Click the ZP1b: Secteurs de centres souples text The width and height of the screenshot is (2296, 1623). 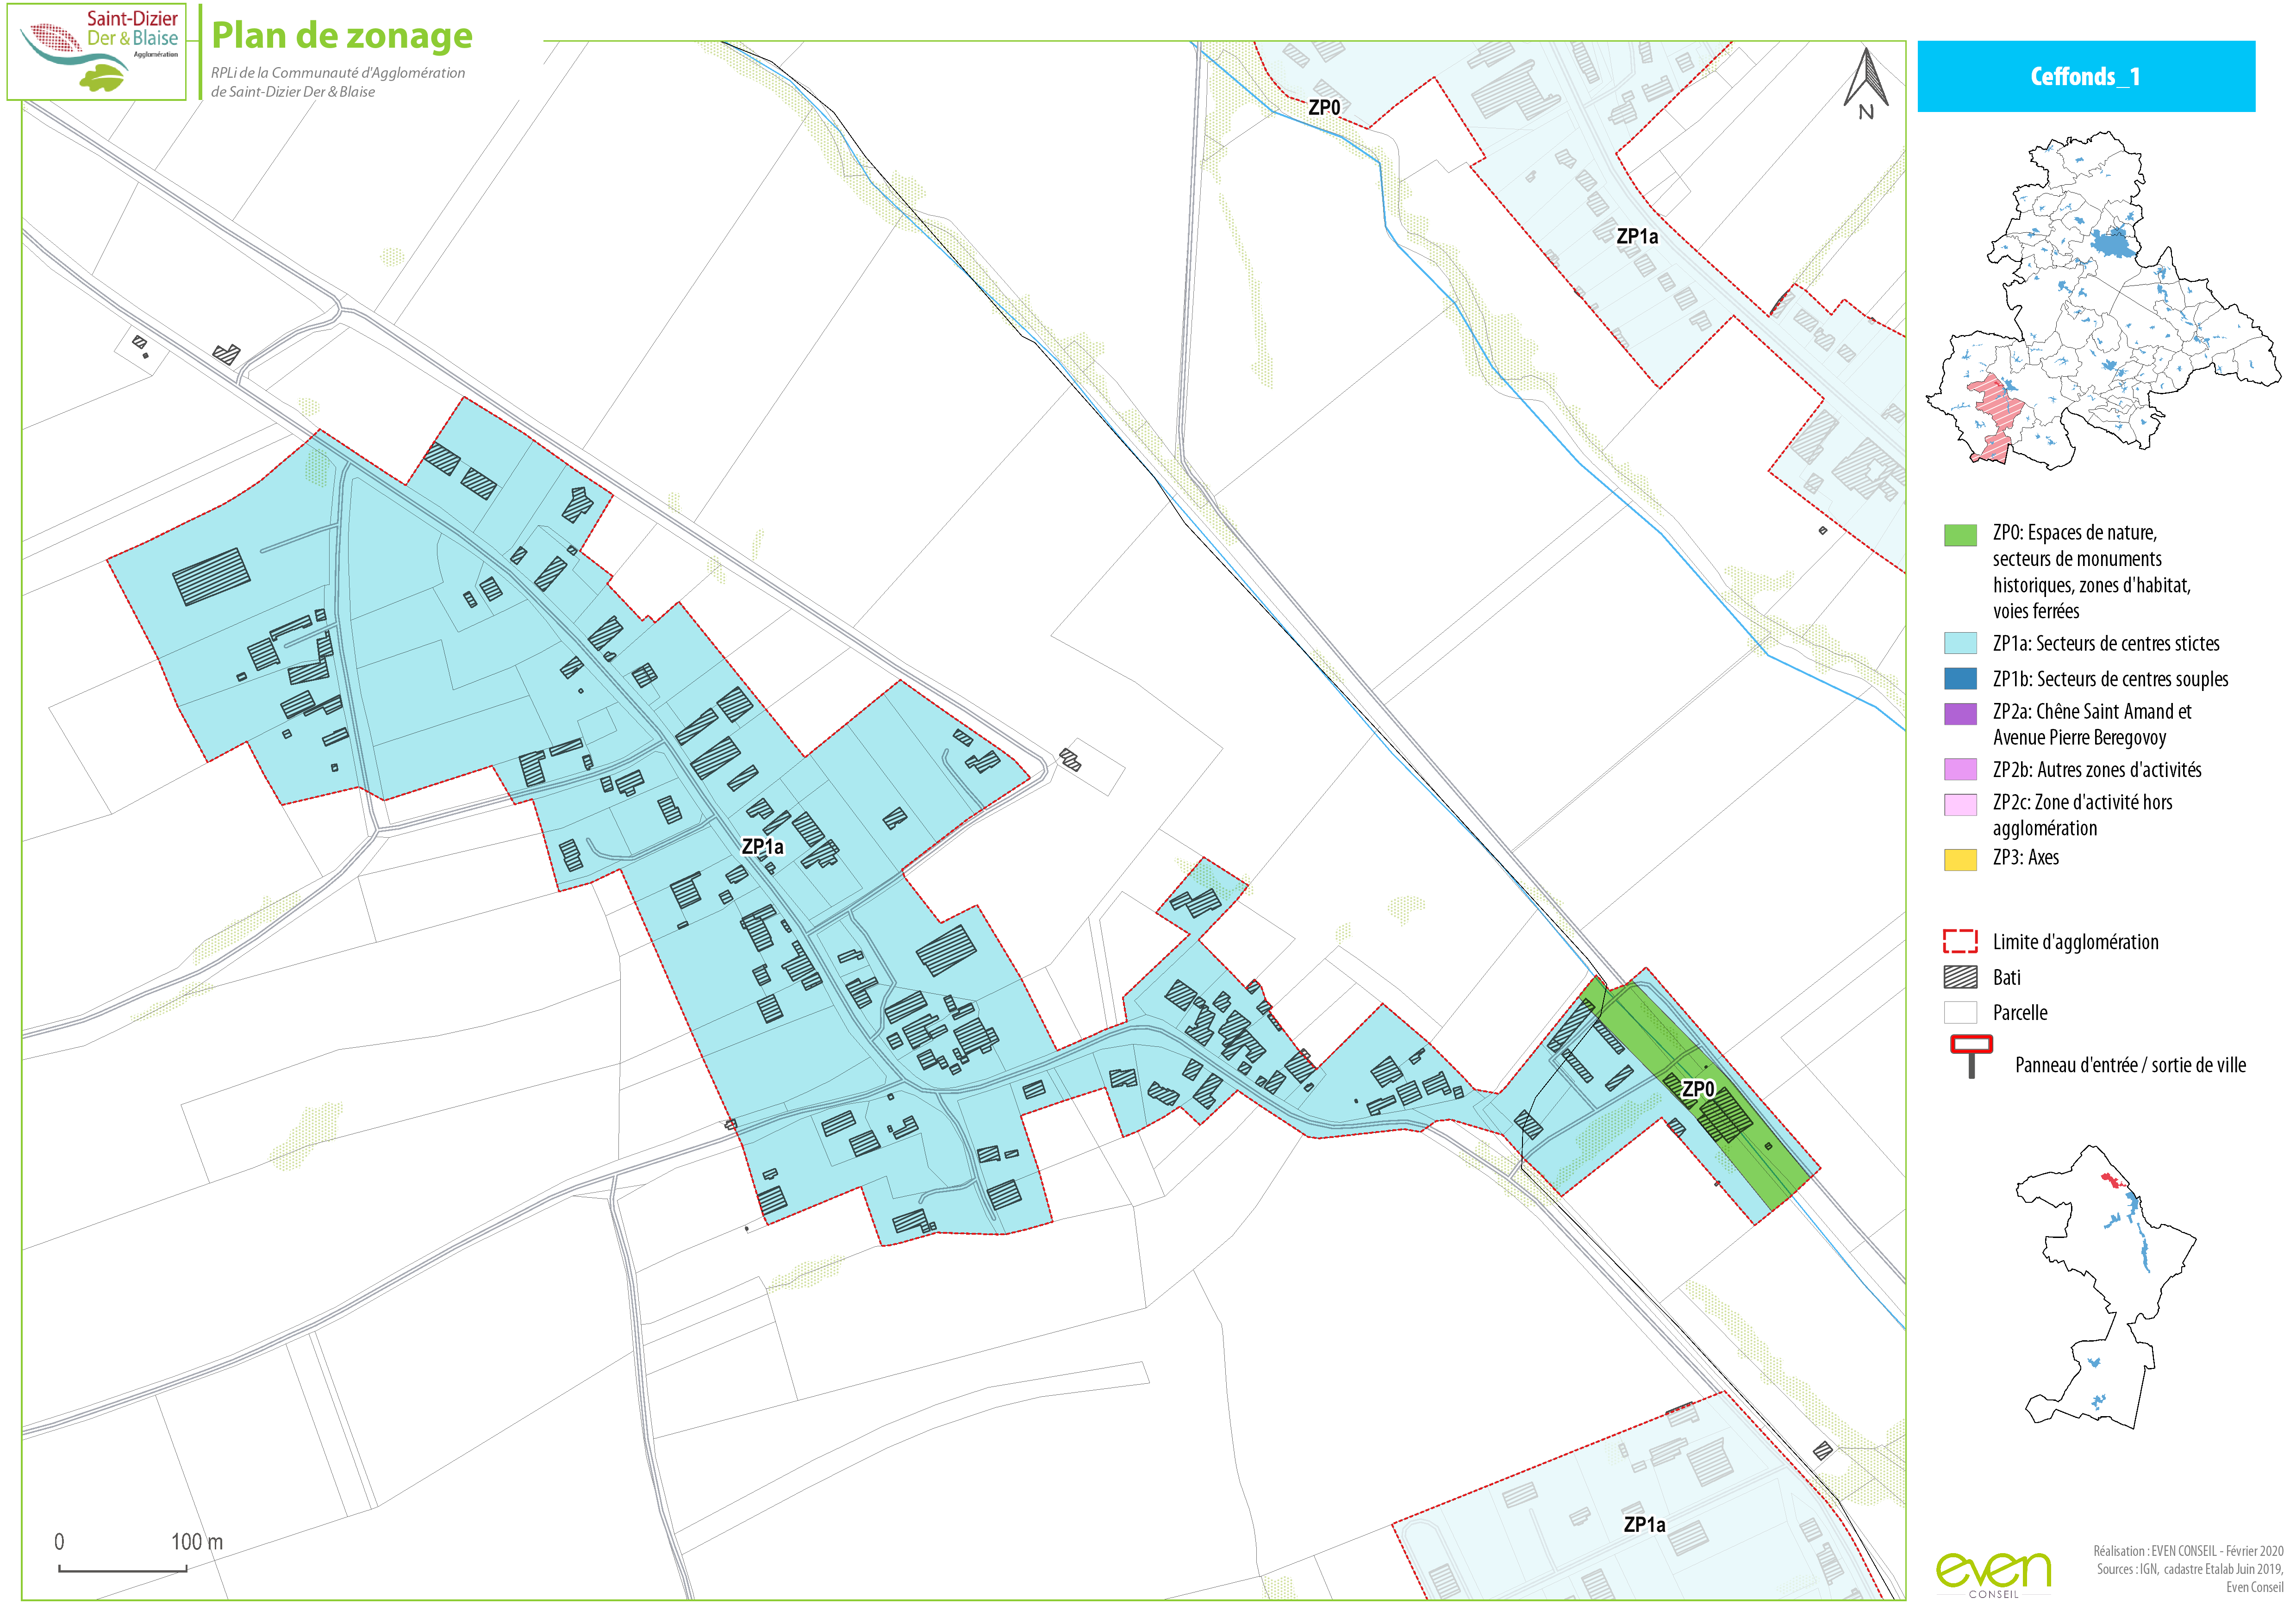[x=2110, y=679]
